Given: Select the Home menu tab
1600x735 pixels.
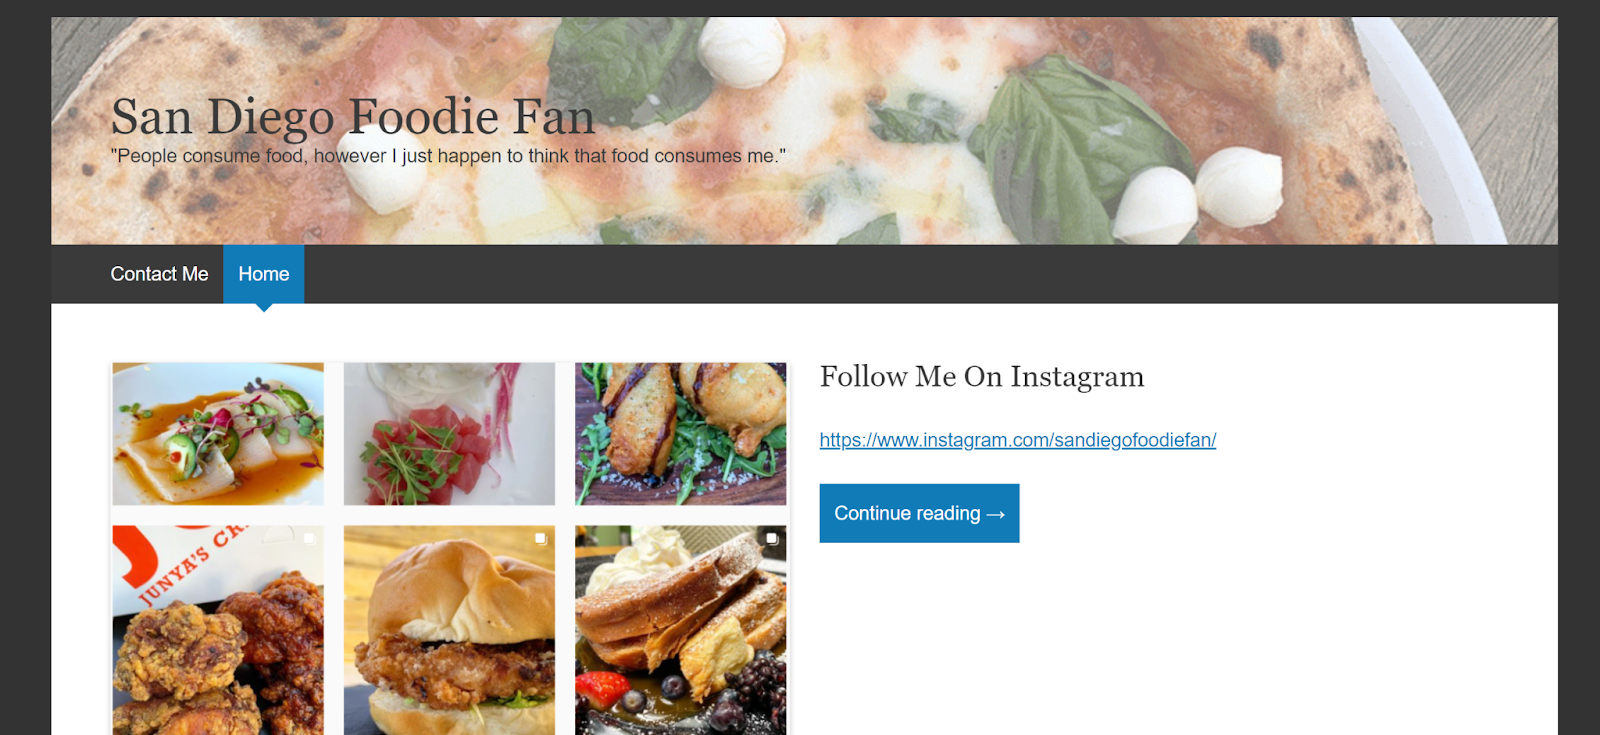Looking at the screenshot, I should pos(264,274).
